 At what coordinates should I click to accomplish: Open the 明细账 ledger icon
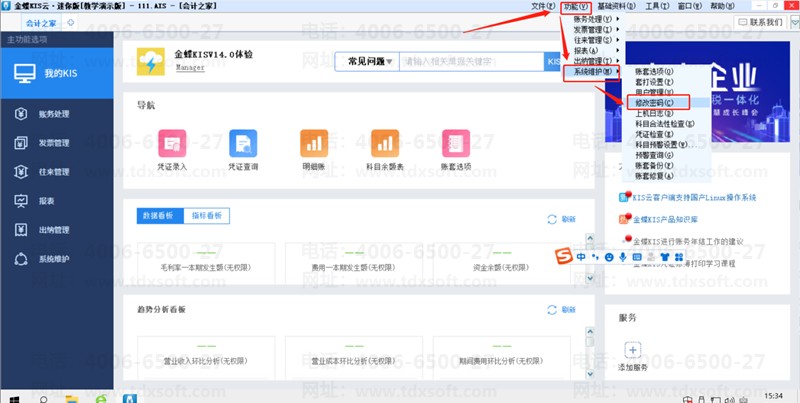[x=314, y=143]
